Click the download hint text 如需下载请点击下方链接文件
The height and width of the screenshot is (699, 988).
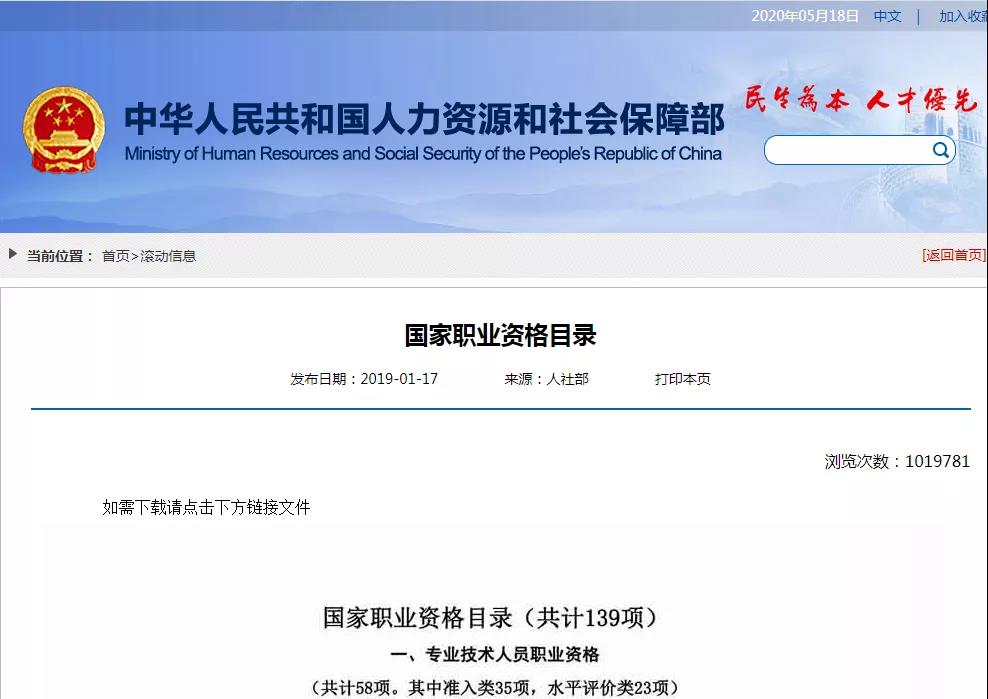[x=205, y=508]
